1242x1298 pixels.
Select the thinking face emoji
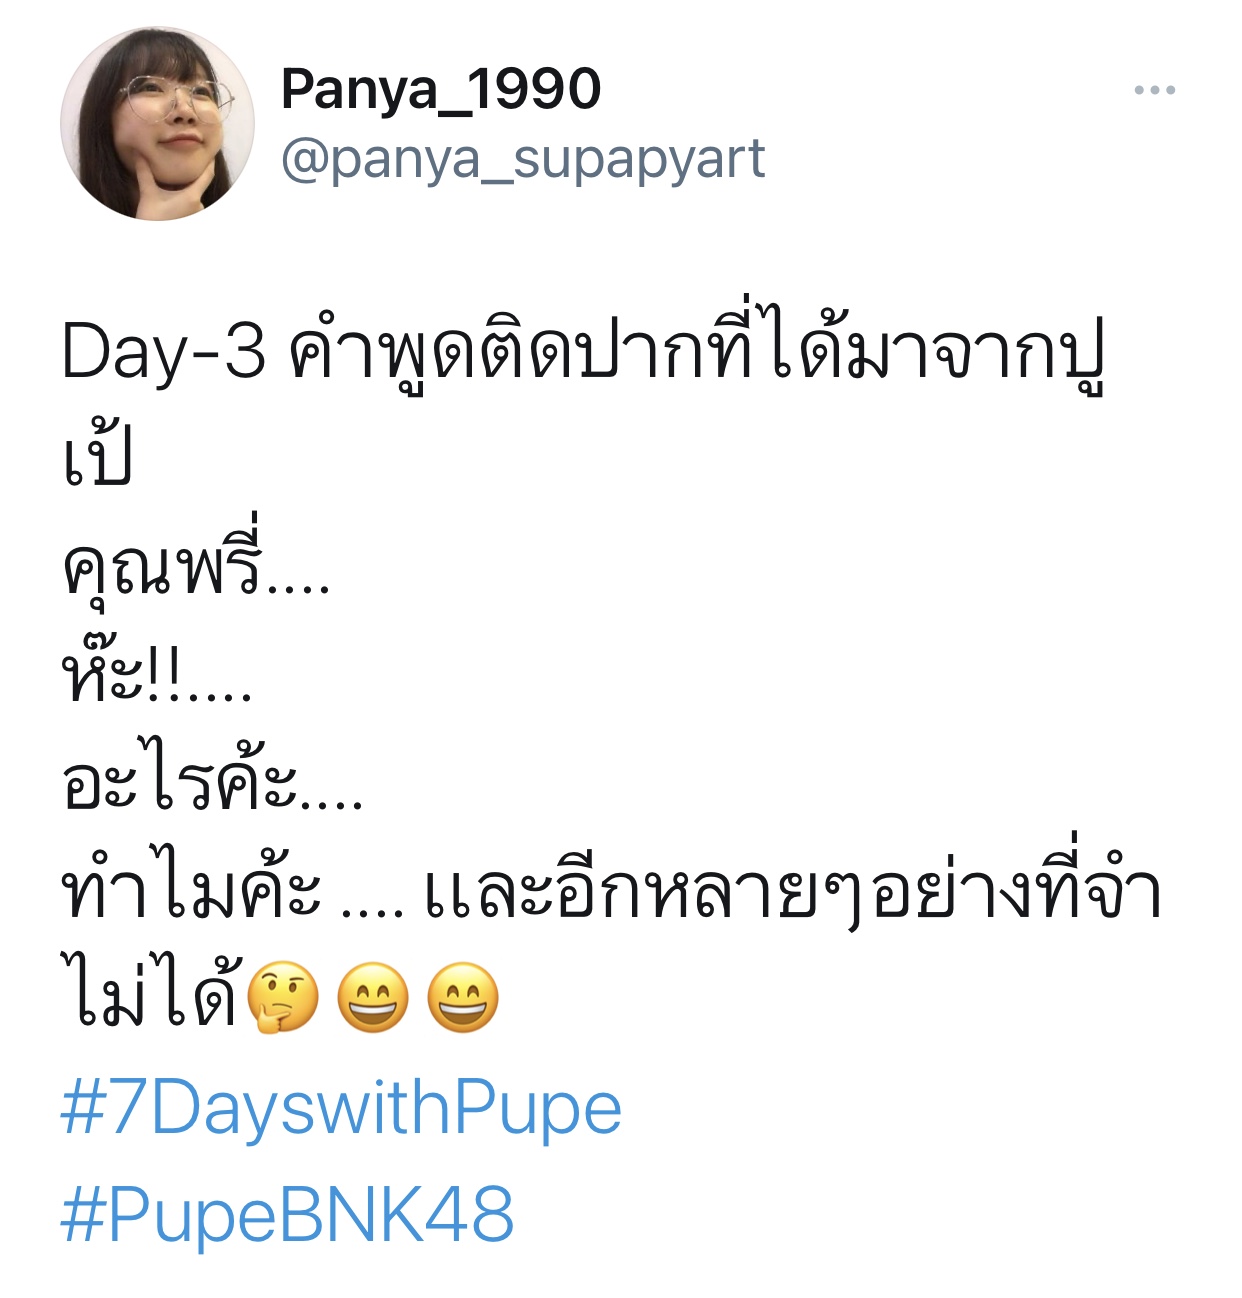click(283, 998)
